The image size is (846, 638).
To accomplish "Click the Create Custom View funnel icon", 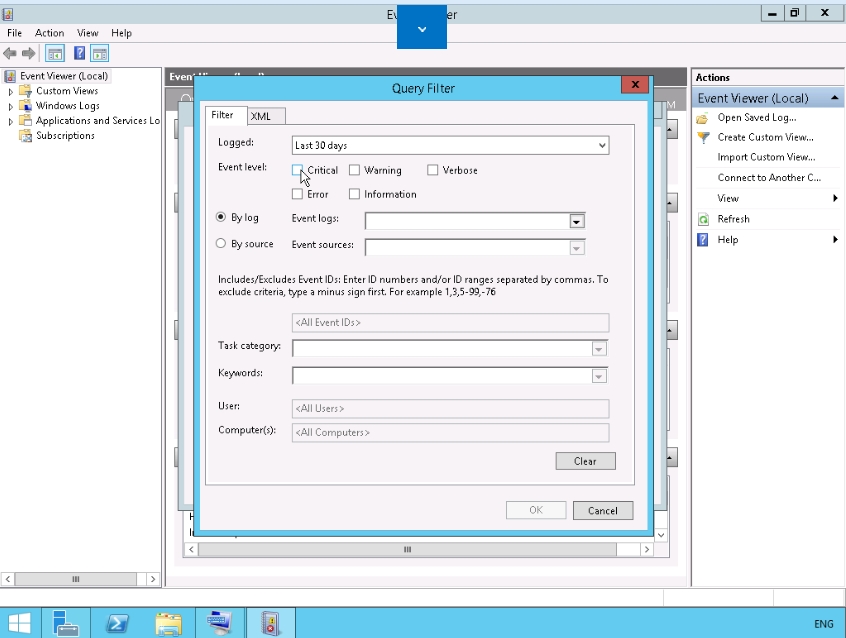I will tap(703, 137).
